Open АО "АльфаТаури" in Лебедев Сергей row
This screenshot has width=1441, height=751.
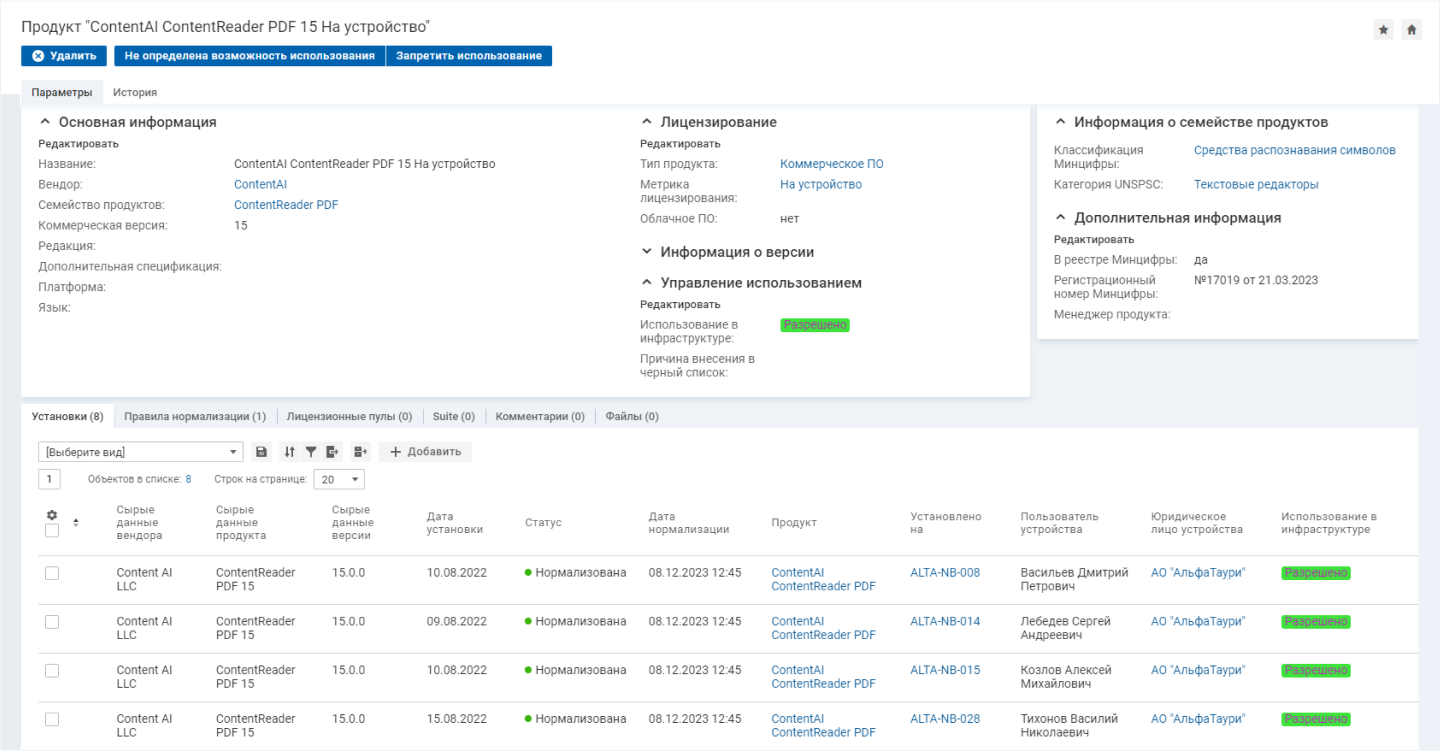pos(1198,621)
